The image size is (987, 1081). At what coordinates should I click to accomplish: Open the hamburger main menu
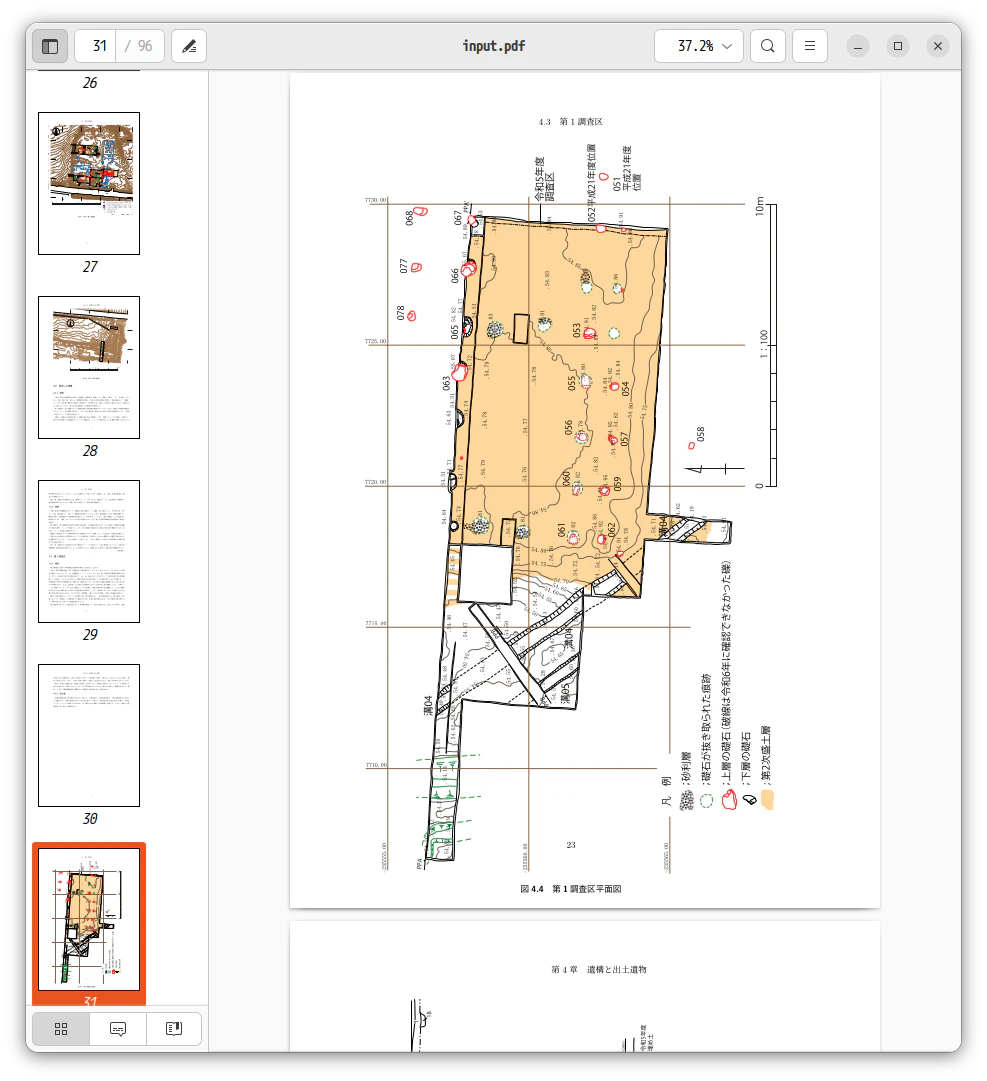(810, 46)
